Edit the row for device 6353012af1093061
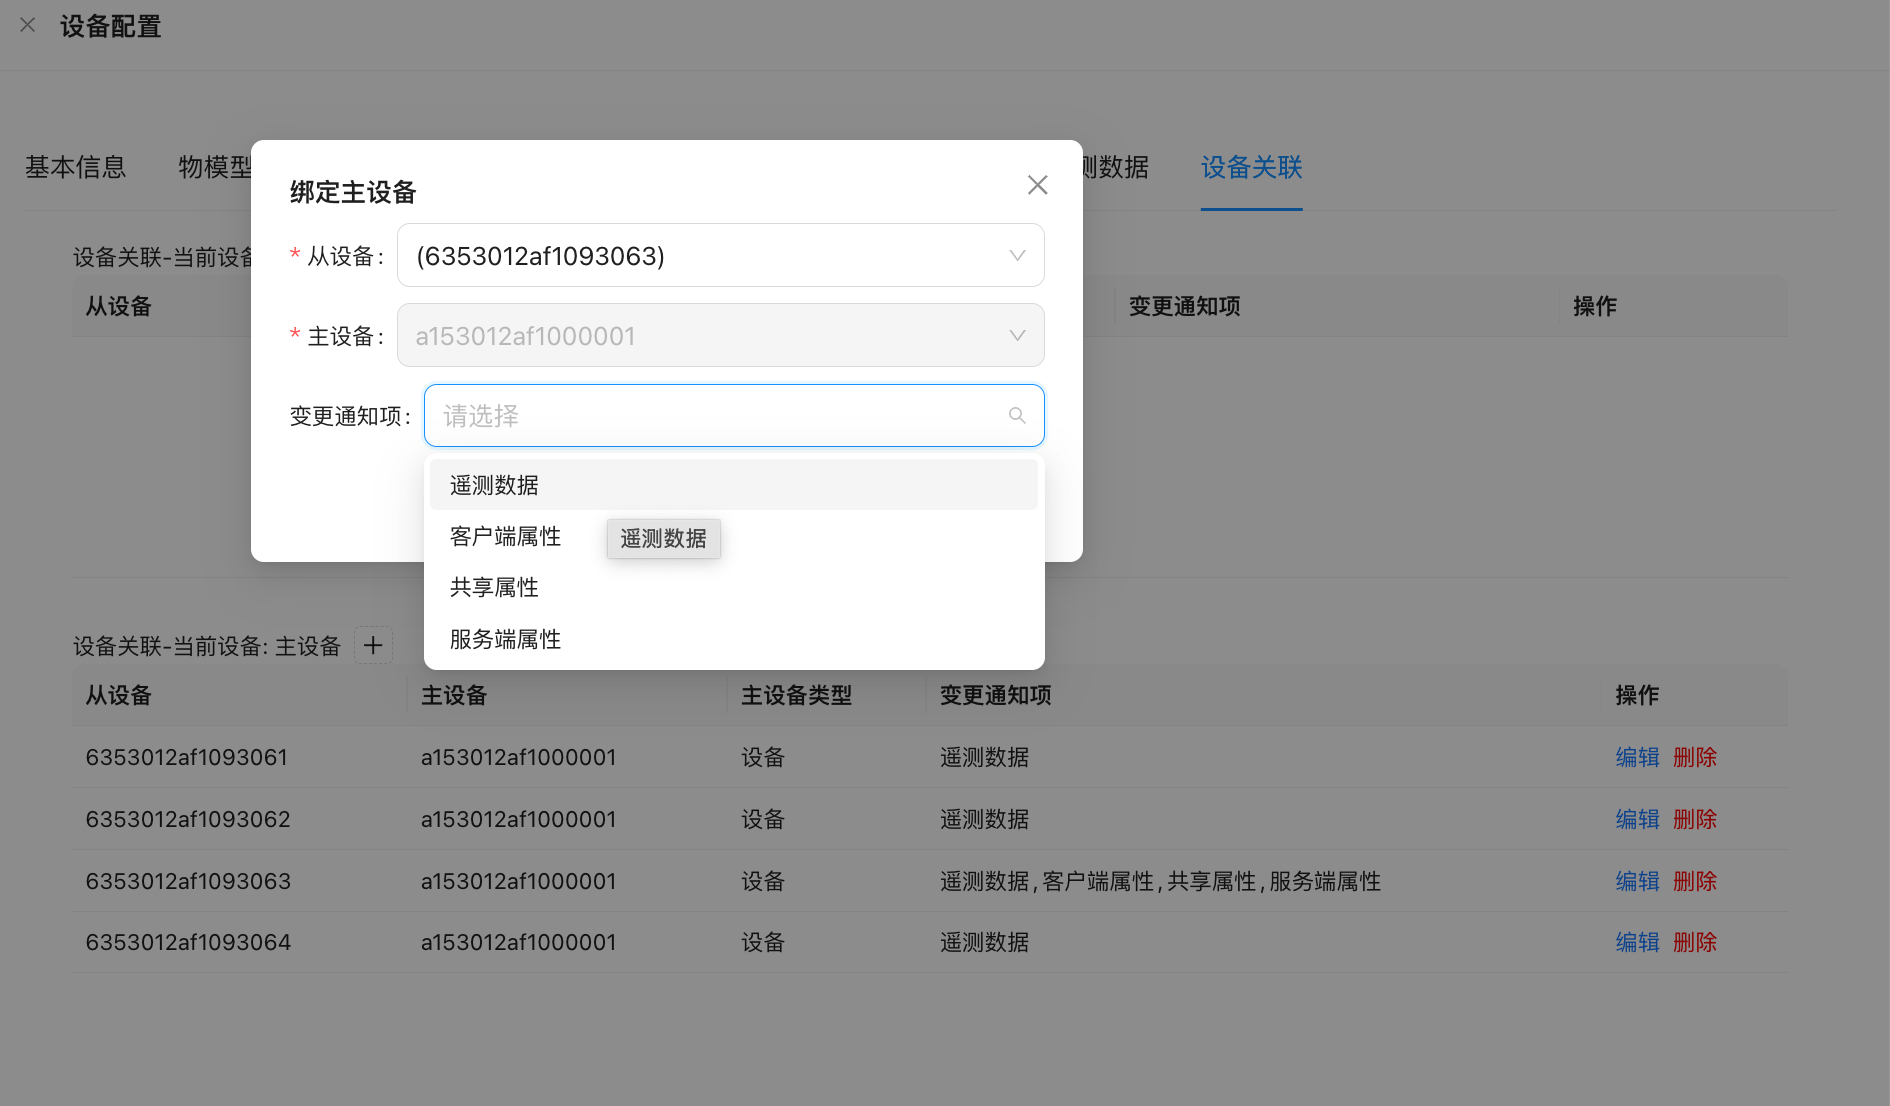Viewport: 1890px width, 1106px height. (x=1637, y=758)
